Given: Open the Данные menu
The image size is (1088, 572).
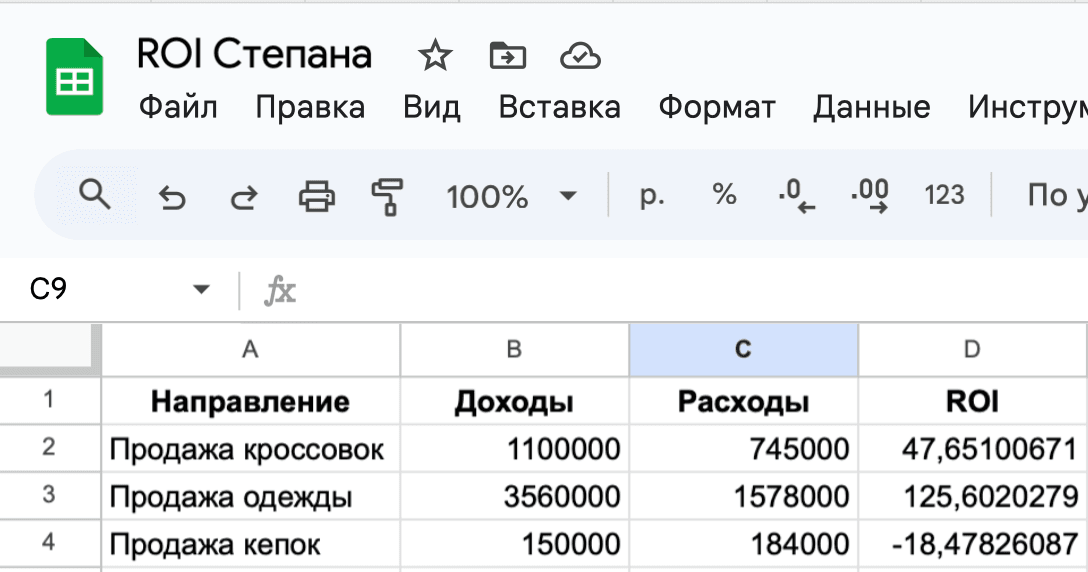Looking at the screenshot, I should pos(872,108).
